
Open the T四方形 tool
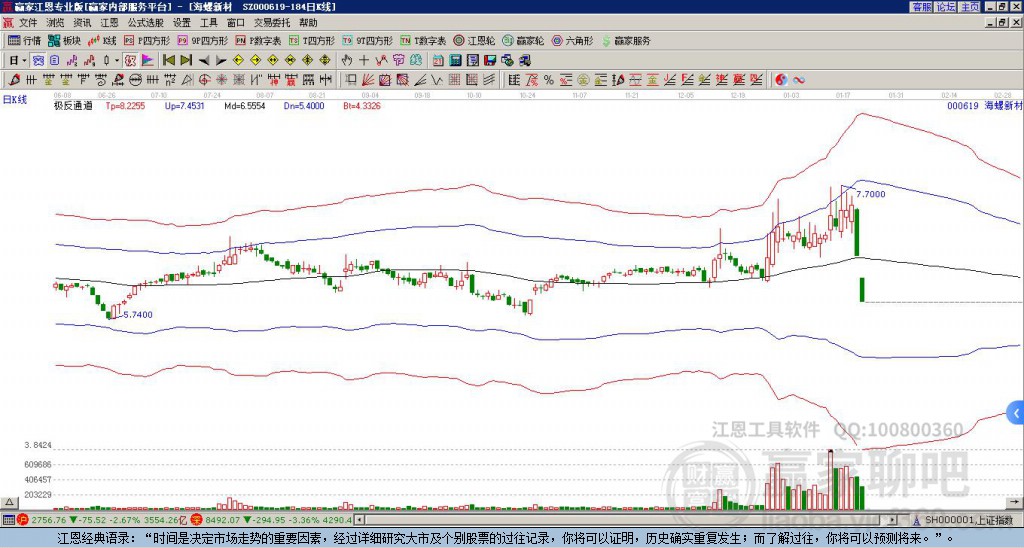point(312,40)
